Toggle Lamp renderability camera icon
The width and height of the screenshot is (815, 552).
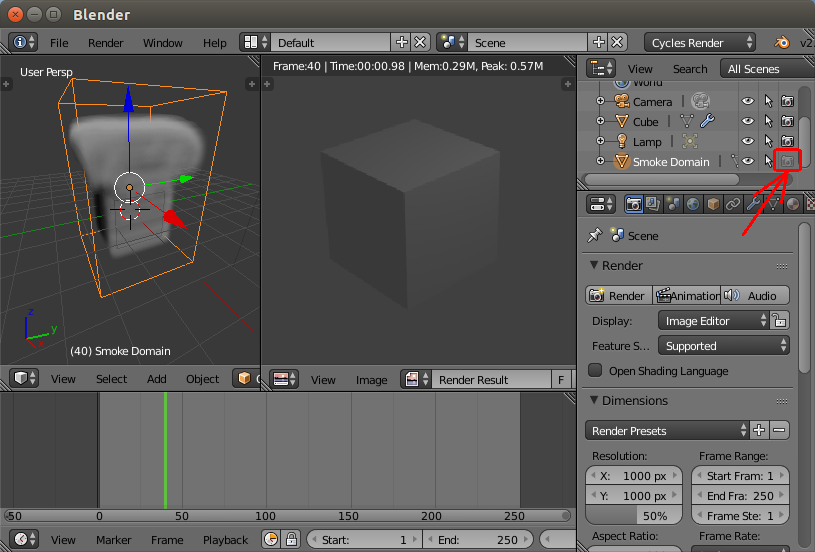[x=787, y=141]
